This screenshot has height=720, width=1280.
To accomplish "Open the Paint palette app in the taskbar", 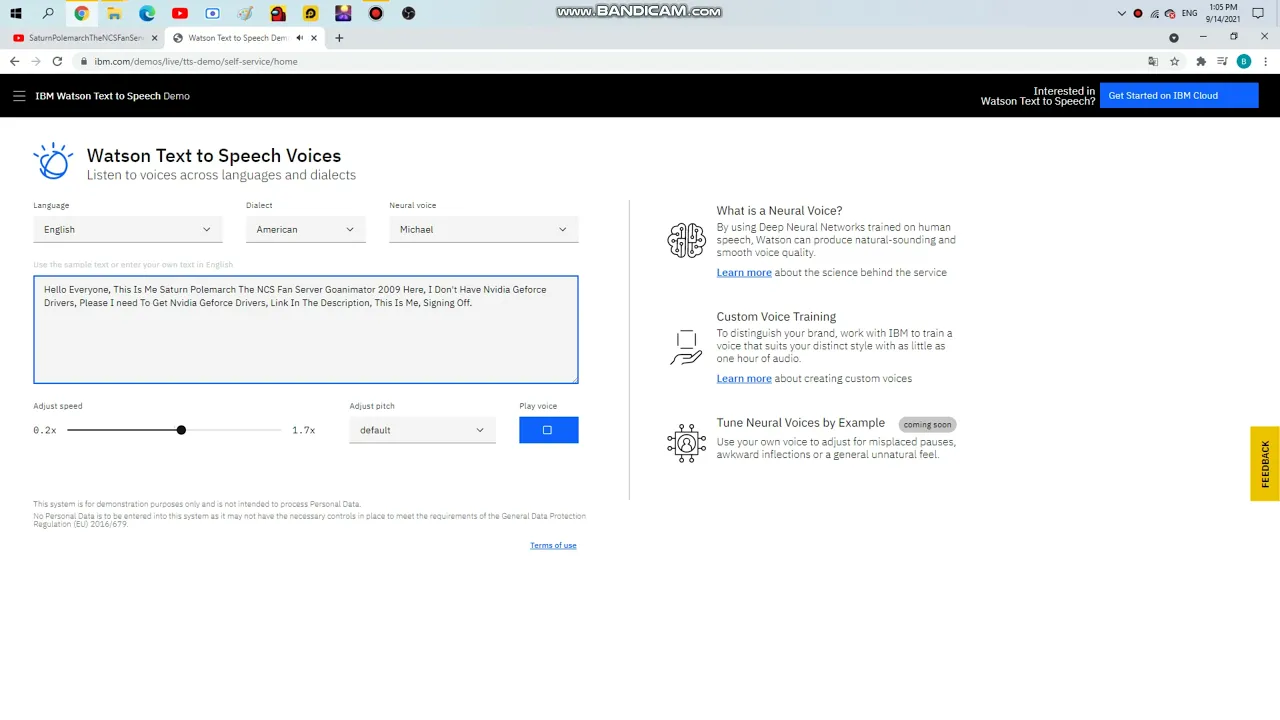I will [x=245, y=13].
